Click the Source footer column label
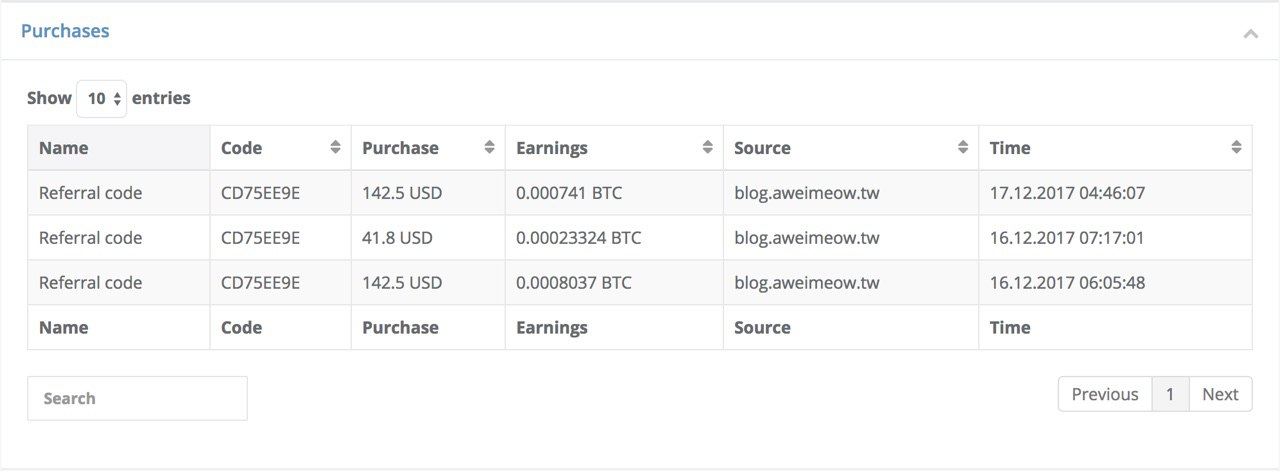The width and height of the screenshot is (1280, 471). [x=762, y=328]
